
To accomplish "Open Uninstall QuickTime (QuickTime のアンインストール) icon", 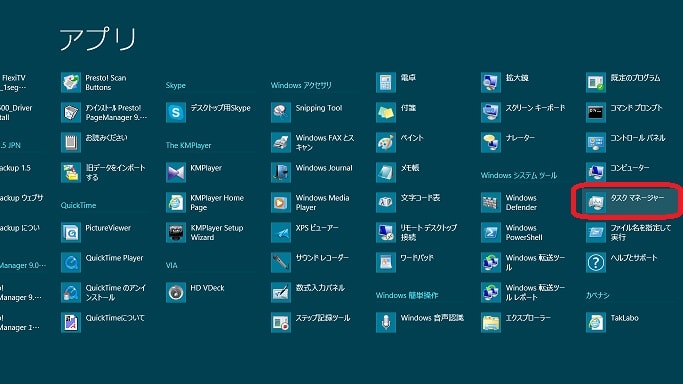I will (71, 293).
